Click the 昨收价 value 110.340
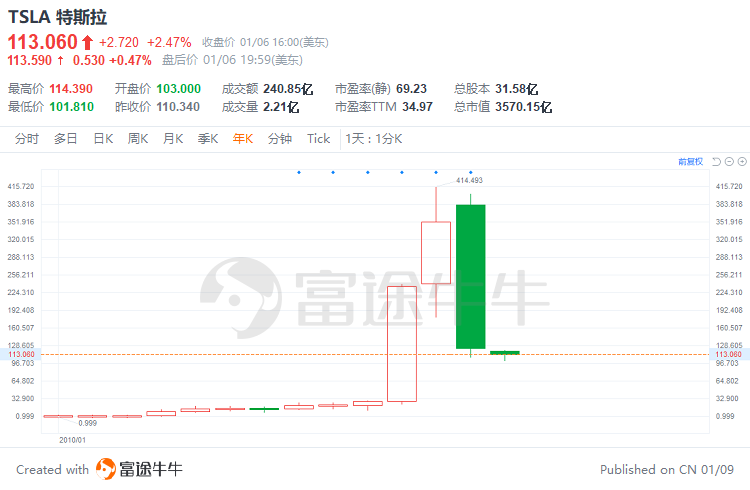 178,107
